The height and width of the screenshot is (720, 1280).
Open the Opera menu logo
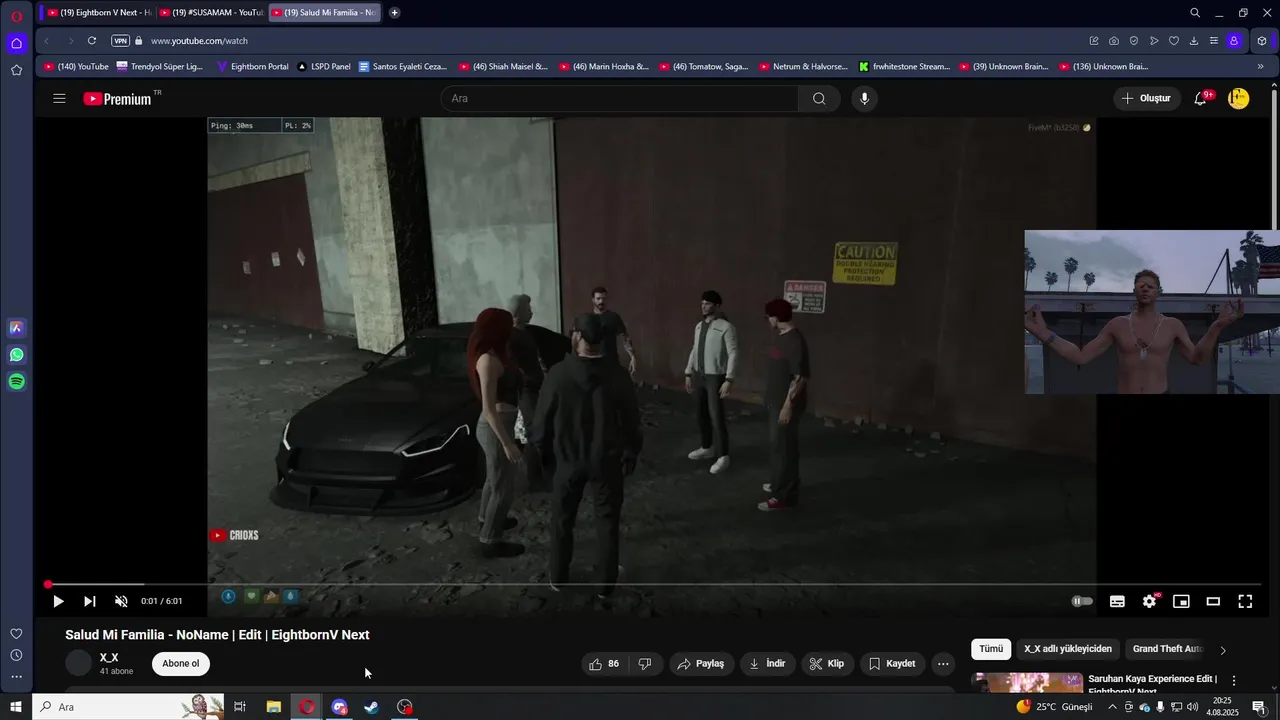pos(16,14)
